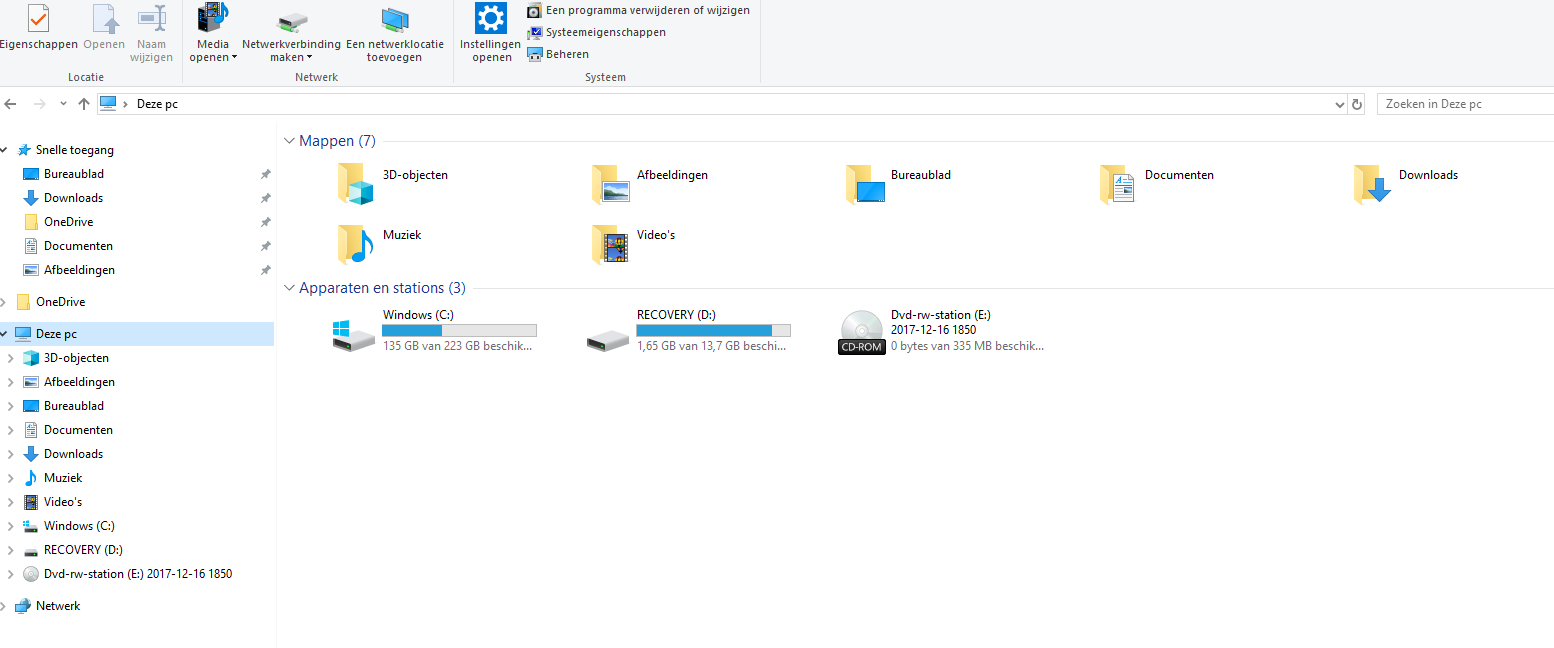Expand Video's in the navigation tree
The image size is (1554, 648).
pos(11,502)
